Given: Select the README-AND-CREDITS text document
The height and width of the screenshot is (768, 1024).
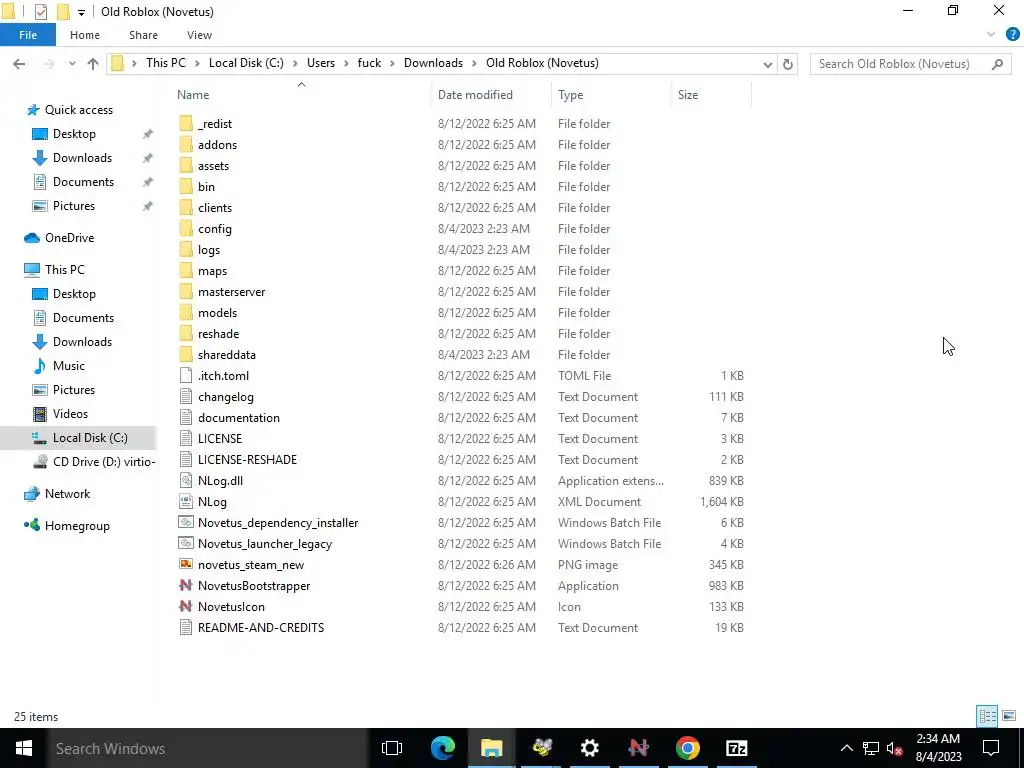Looking at the screenshot, I should tap(261, 628).
